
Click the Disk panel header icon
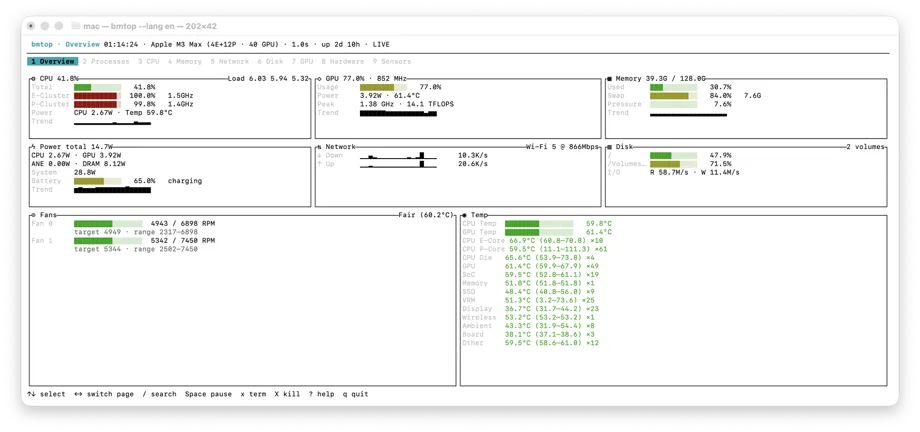pos(610,147)
